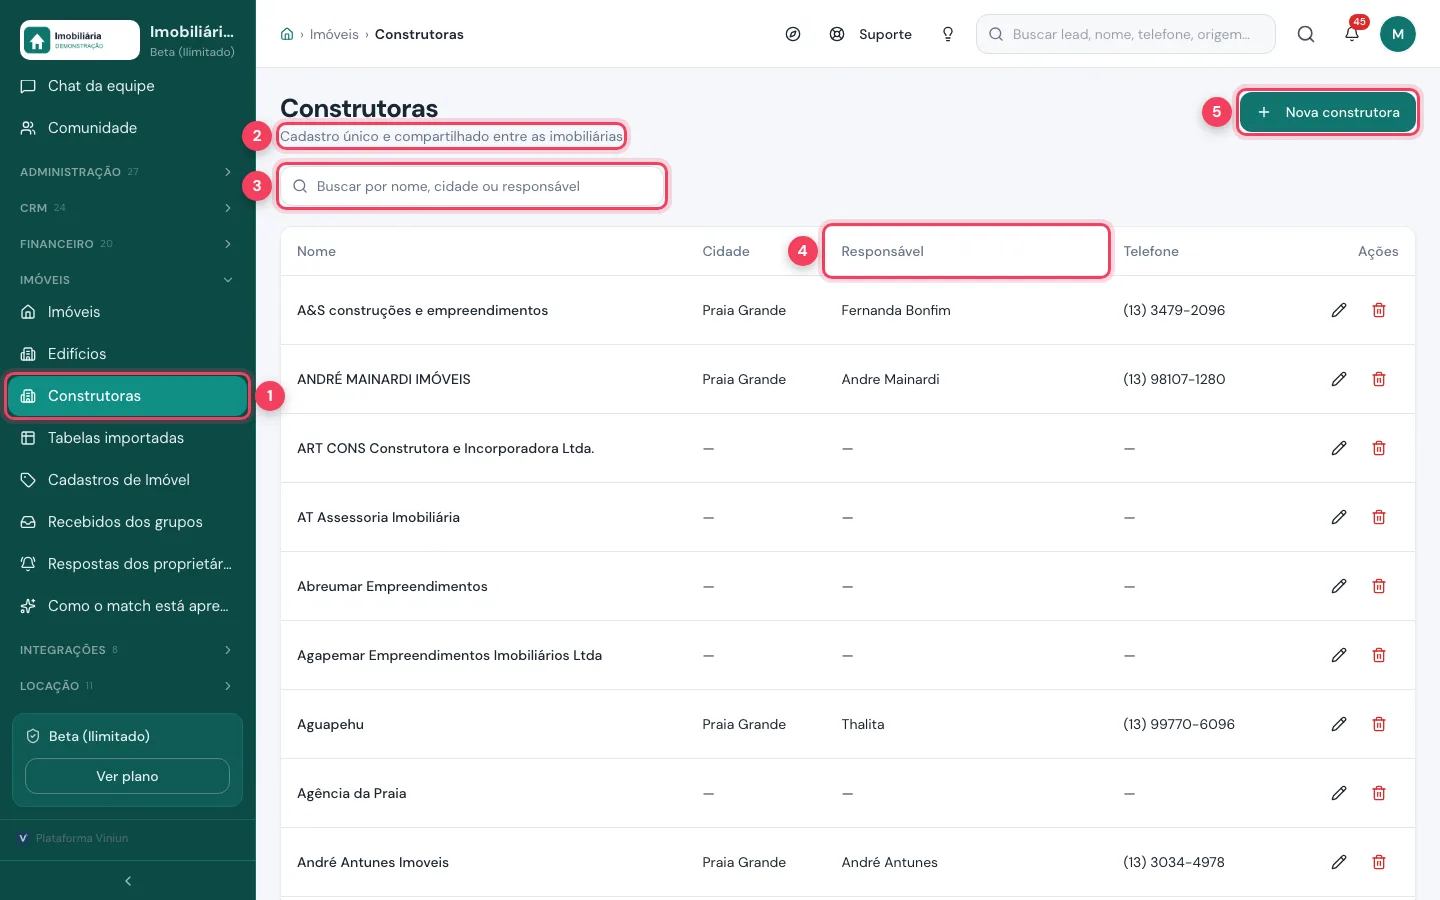Delete Agência da Praia row
This screenshot has width=1440, height=900.
[x=1379, y=793]
